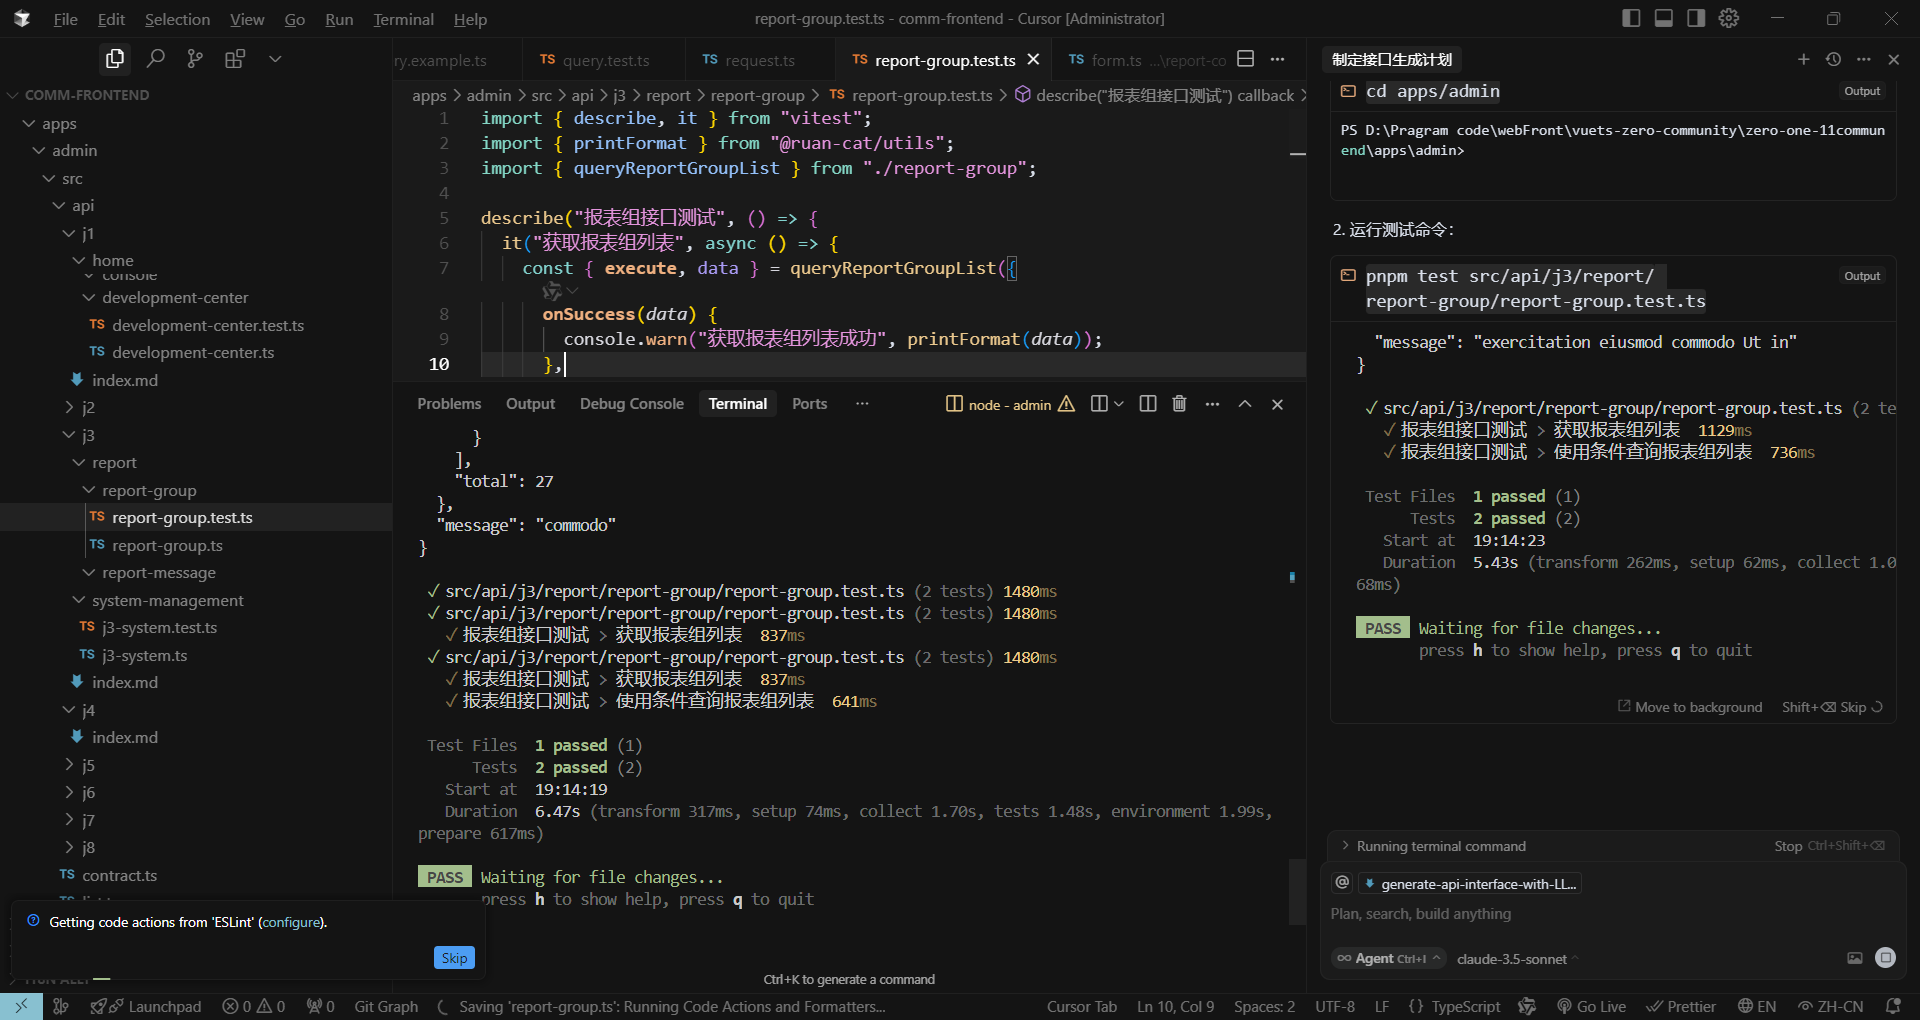Close the report-group.test.ts tab
This screenshot has width=1920, height=1020.
pos(1033,59)
